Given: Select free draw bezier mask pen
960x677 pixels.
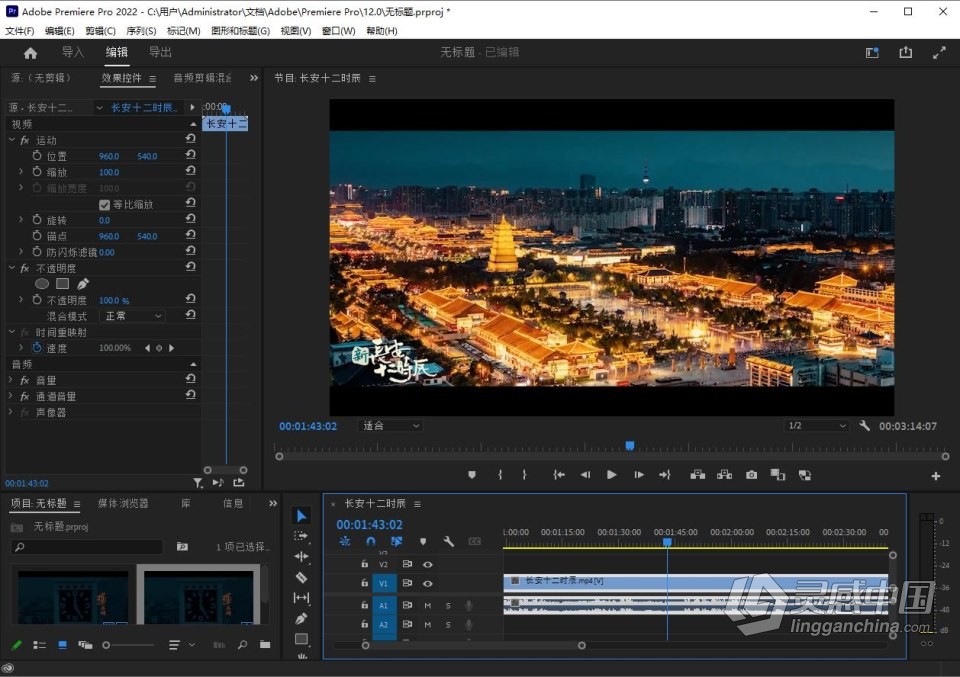Looking at the screenshot, I should coord(83,284).
